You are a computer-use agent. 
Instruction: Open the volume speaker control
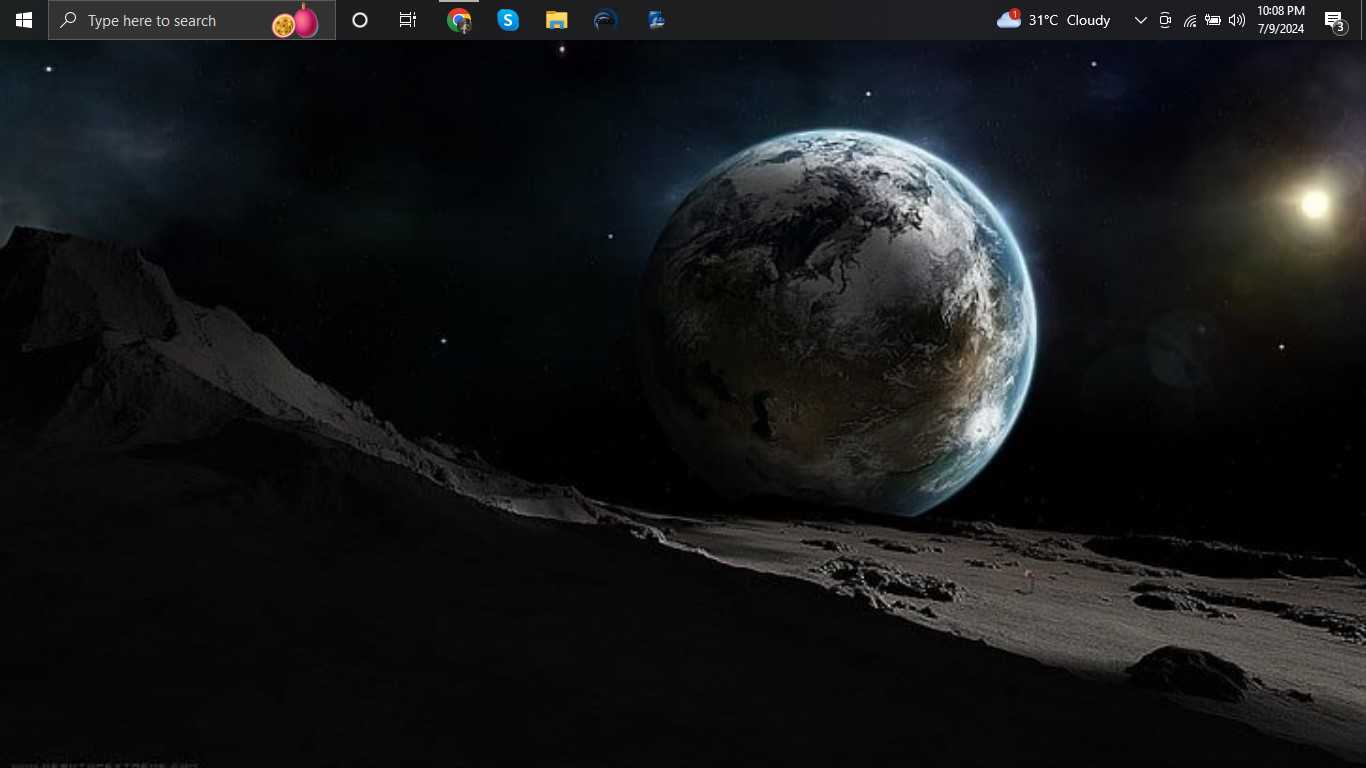point(1237,20)
